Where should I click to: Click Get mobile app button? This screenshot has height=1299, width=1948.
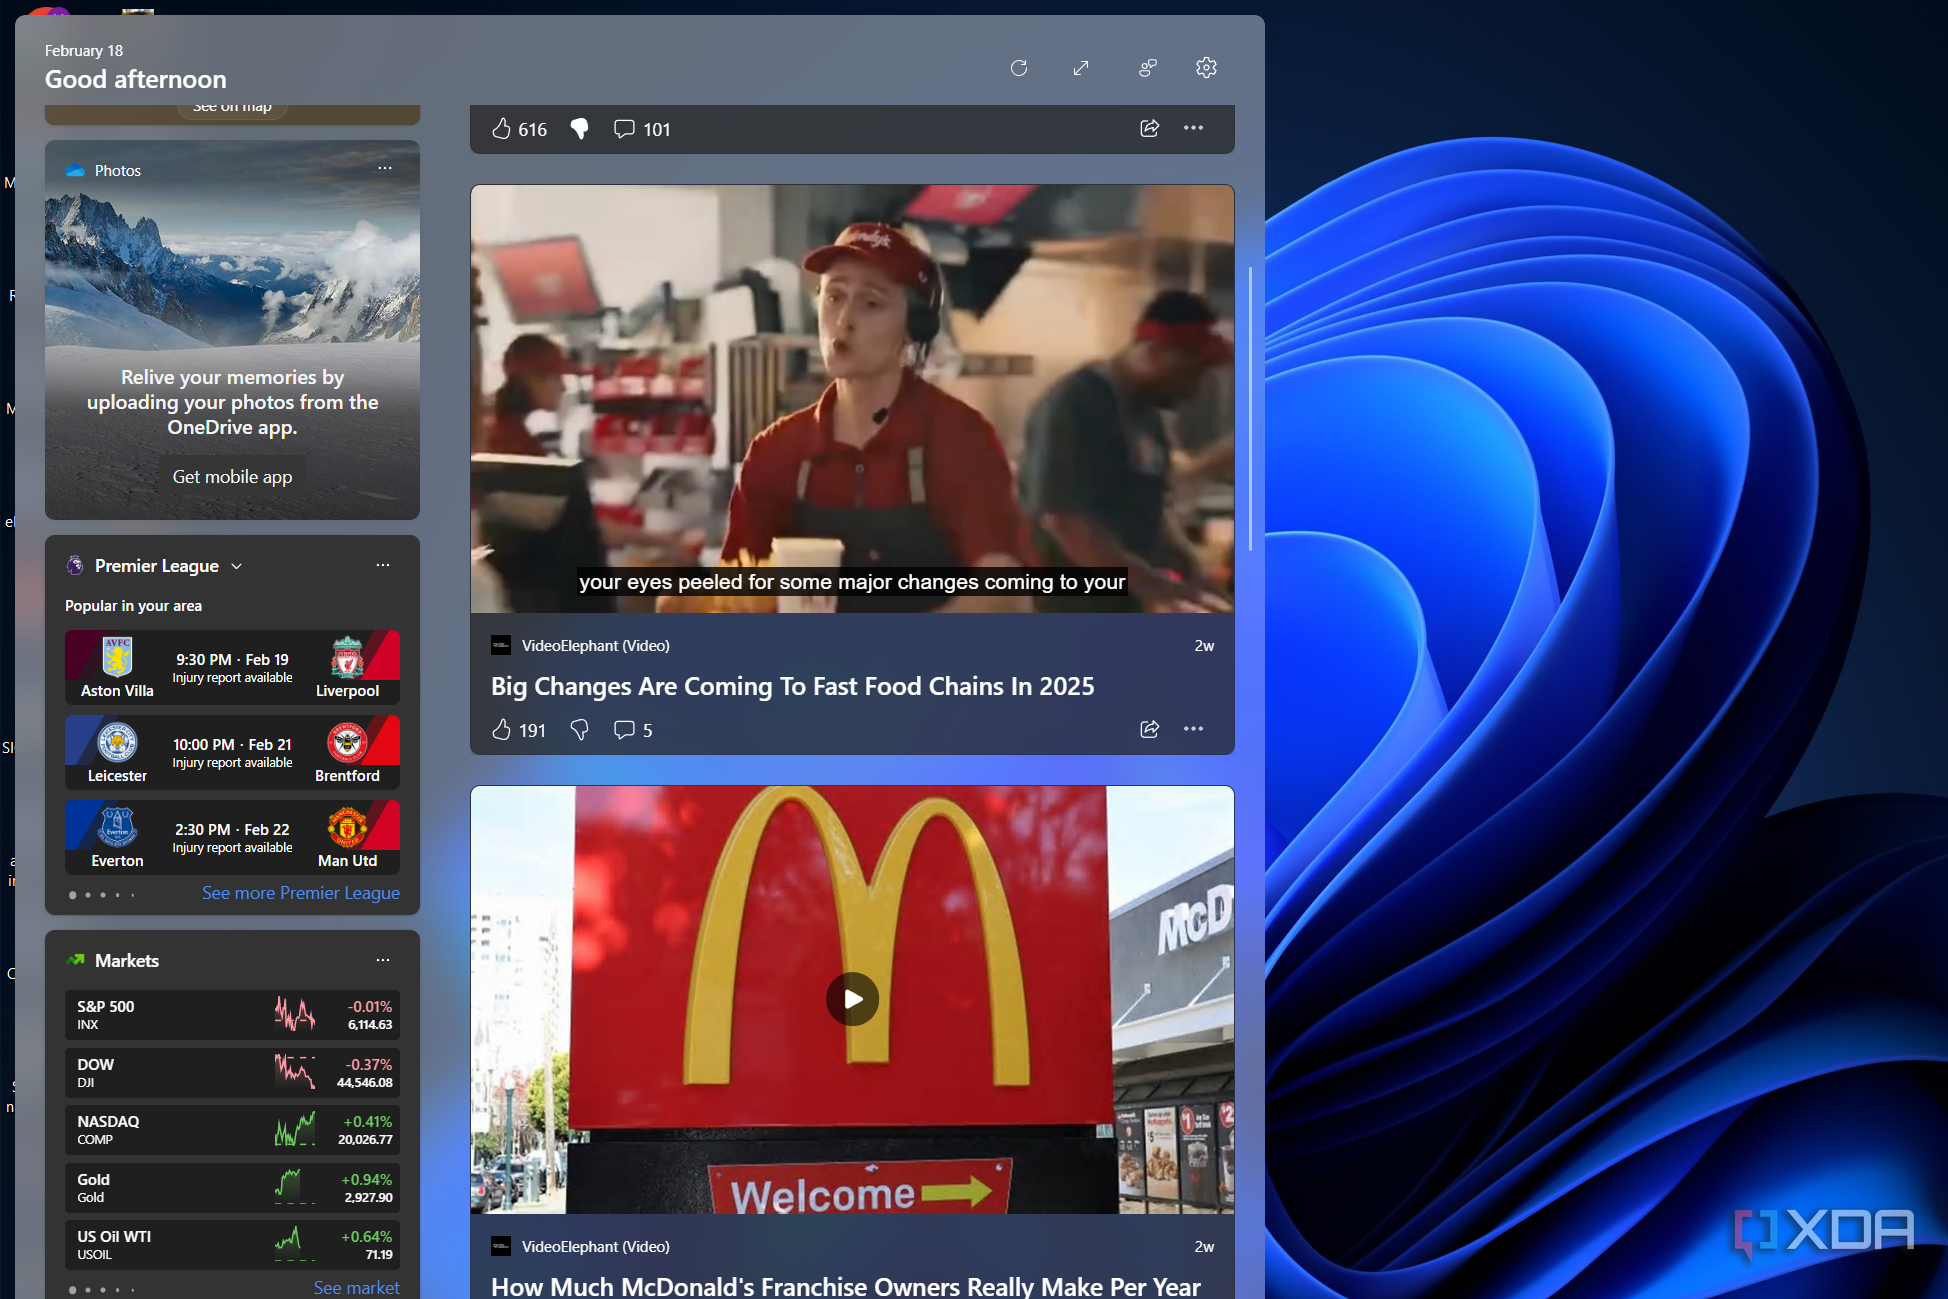[232, 477]
